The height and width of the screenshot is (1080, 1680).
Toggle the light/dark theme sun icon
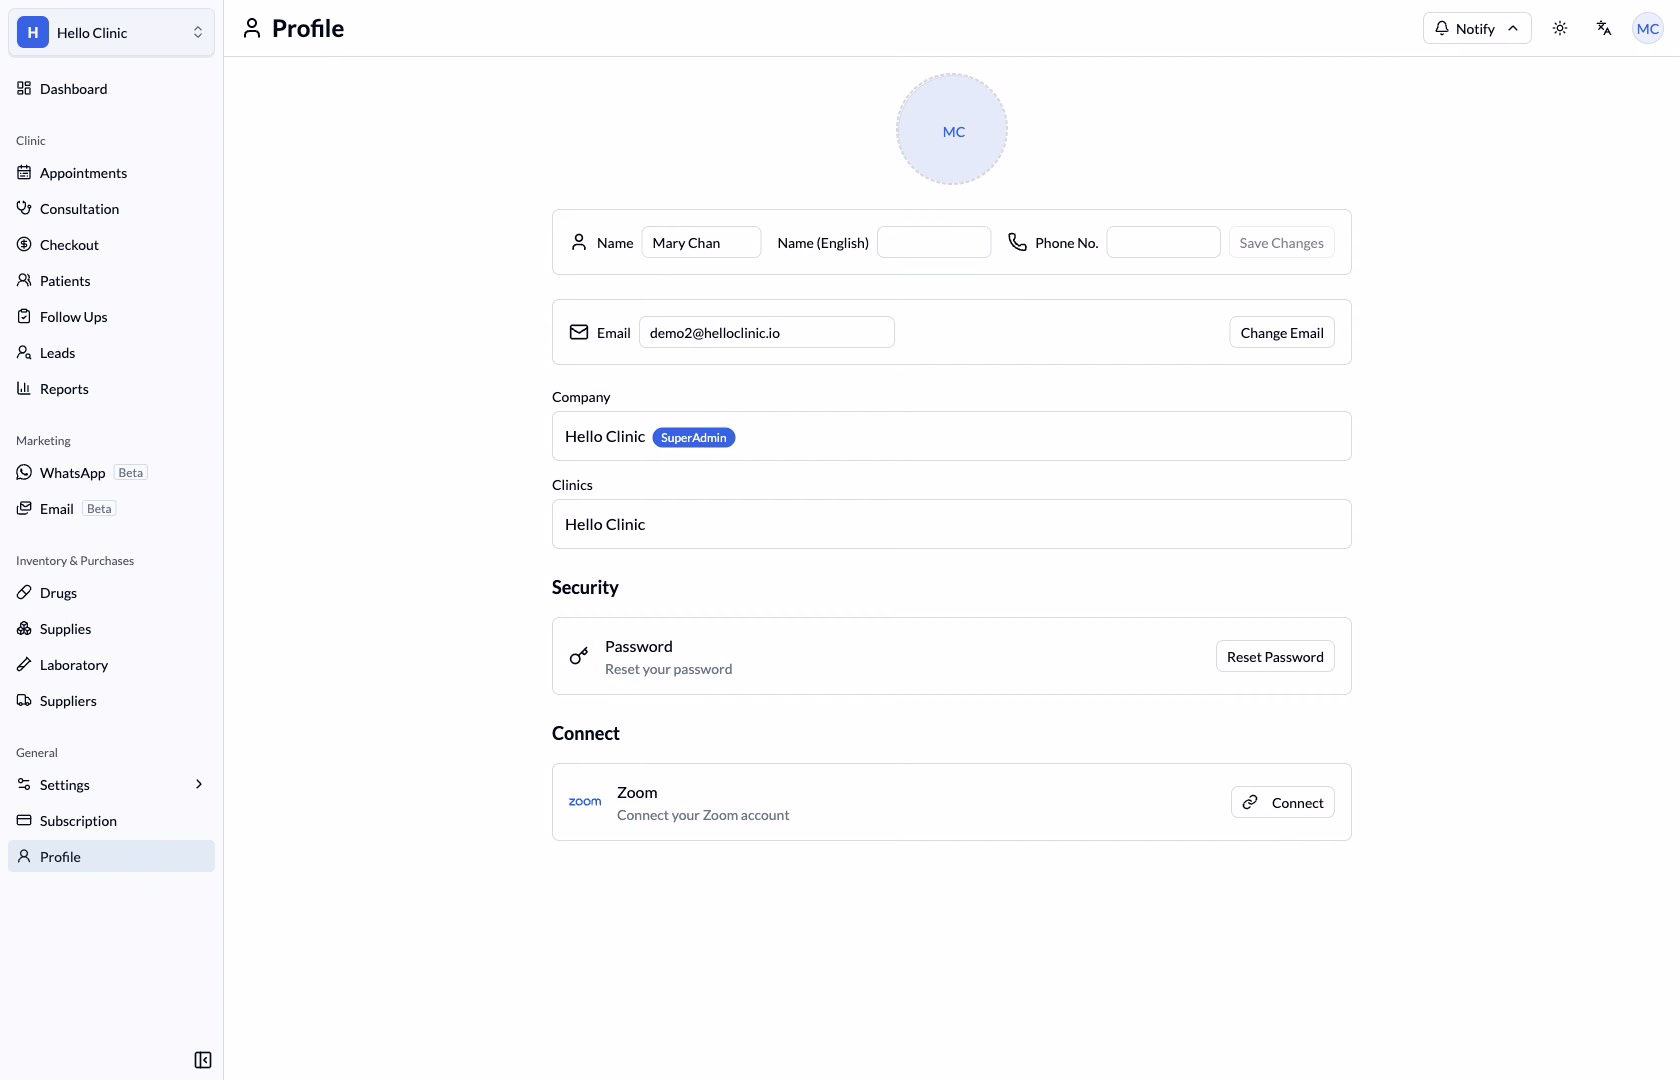tap(1560, 28)
